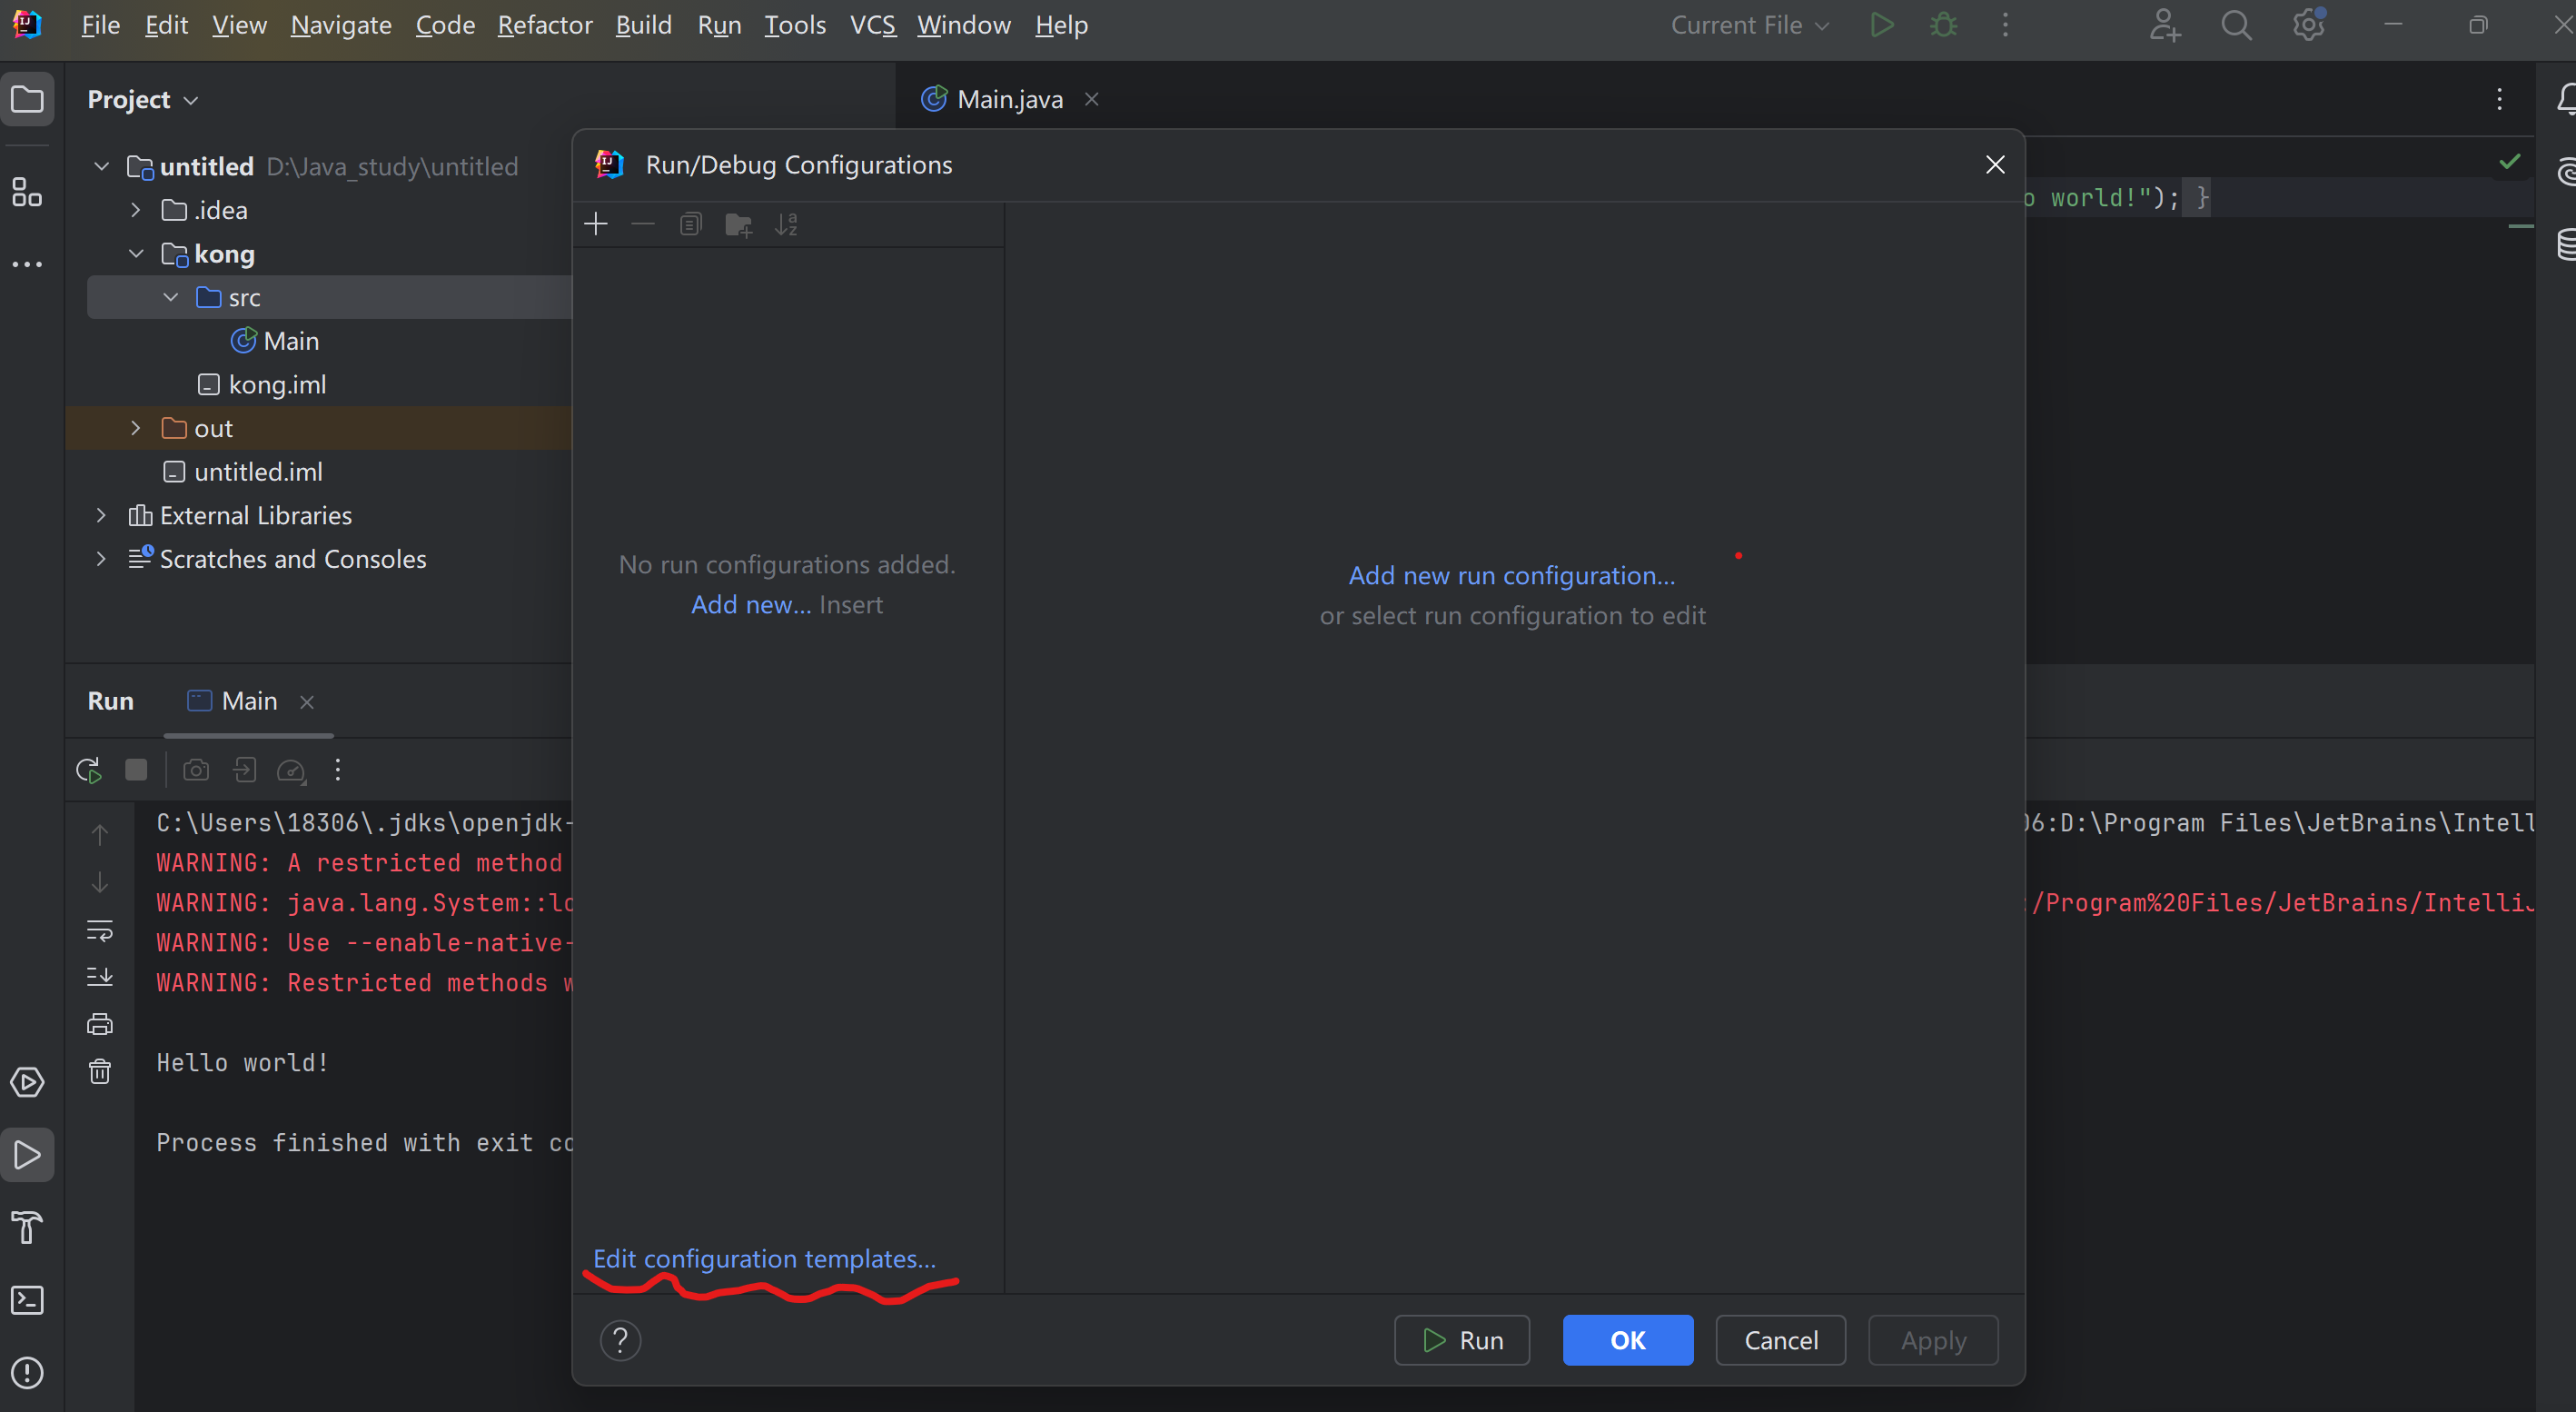Image resolution: width=2576 pixels, height=1412 pixels.
Task: Click the Cancel button
Action: point(1781,1340)
